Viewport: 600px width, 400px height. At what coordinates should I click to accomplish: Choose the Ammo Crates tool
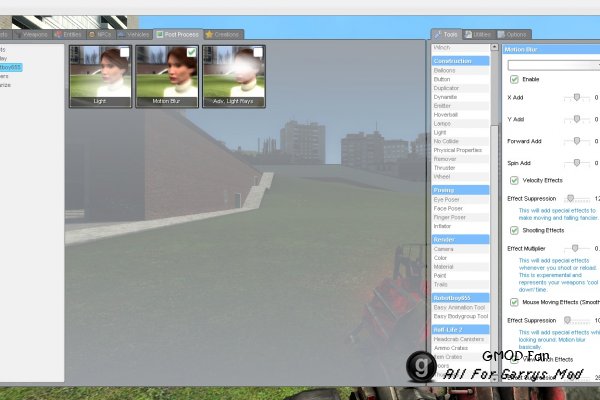pos(461,348)
